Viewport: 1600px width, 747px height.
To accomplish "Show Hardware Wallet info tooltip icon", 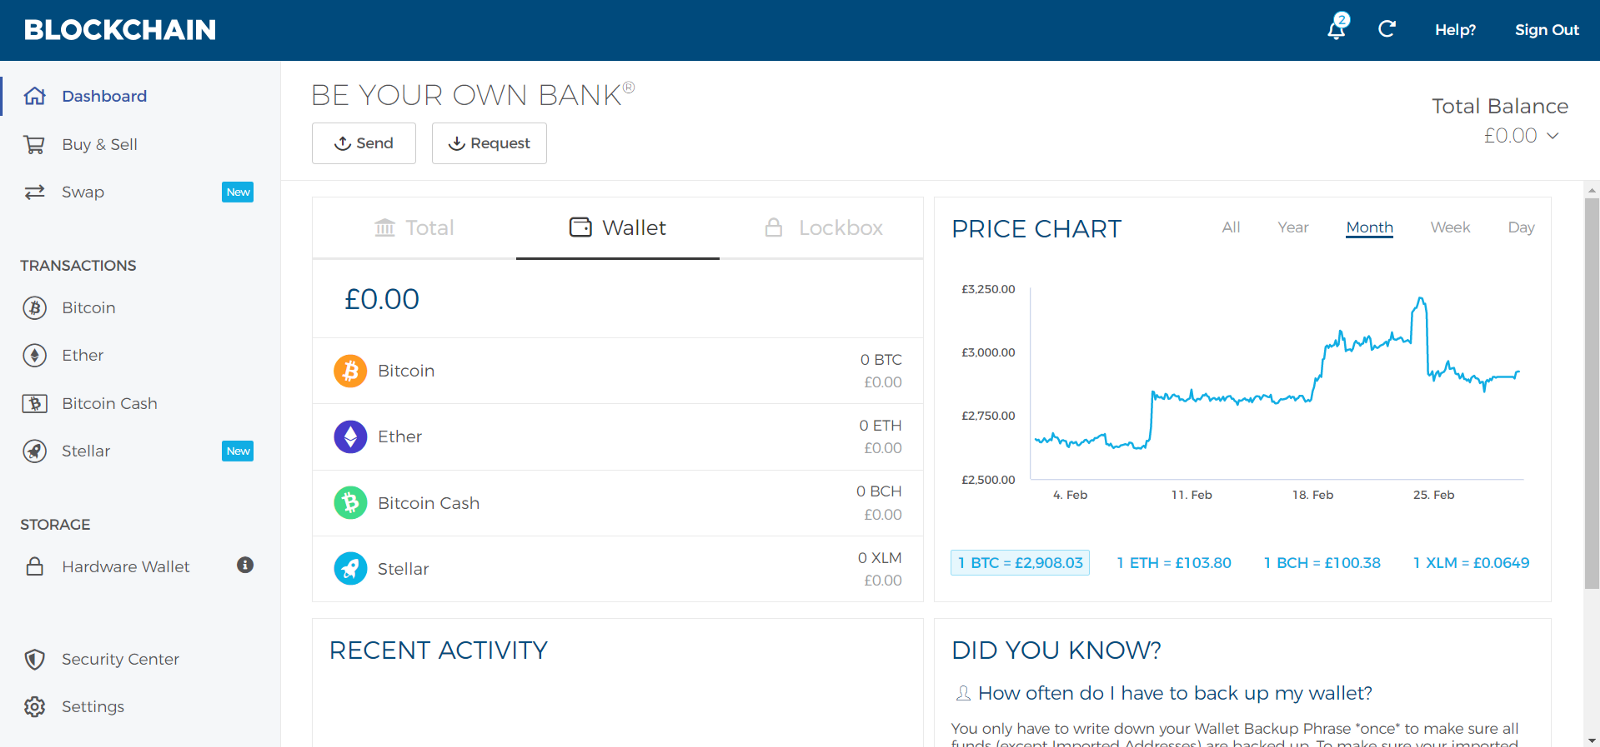I will 245,565.
